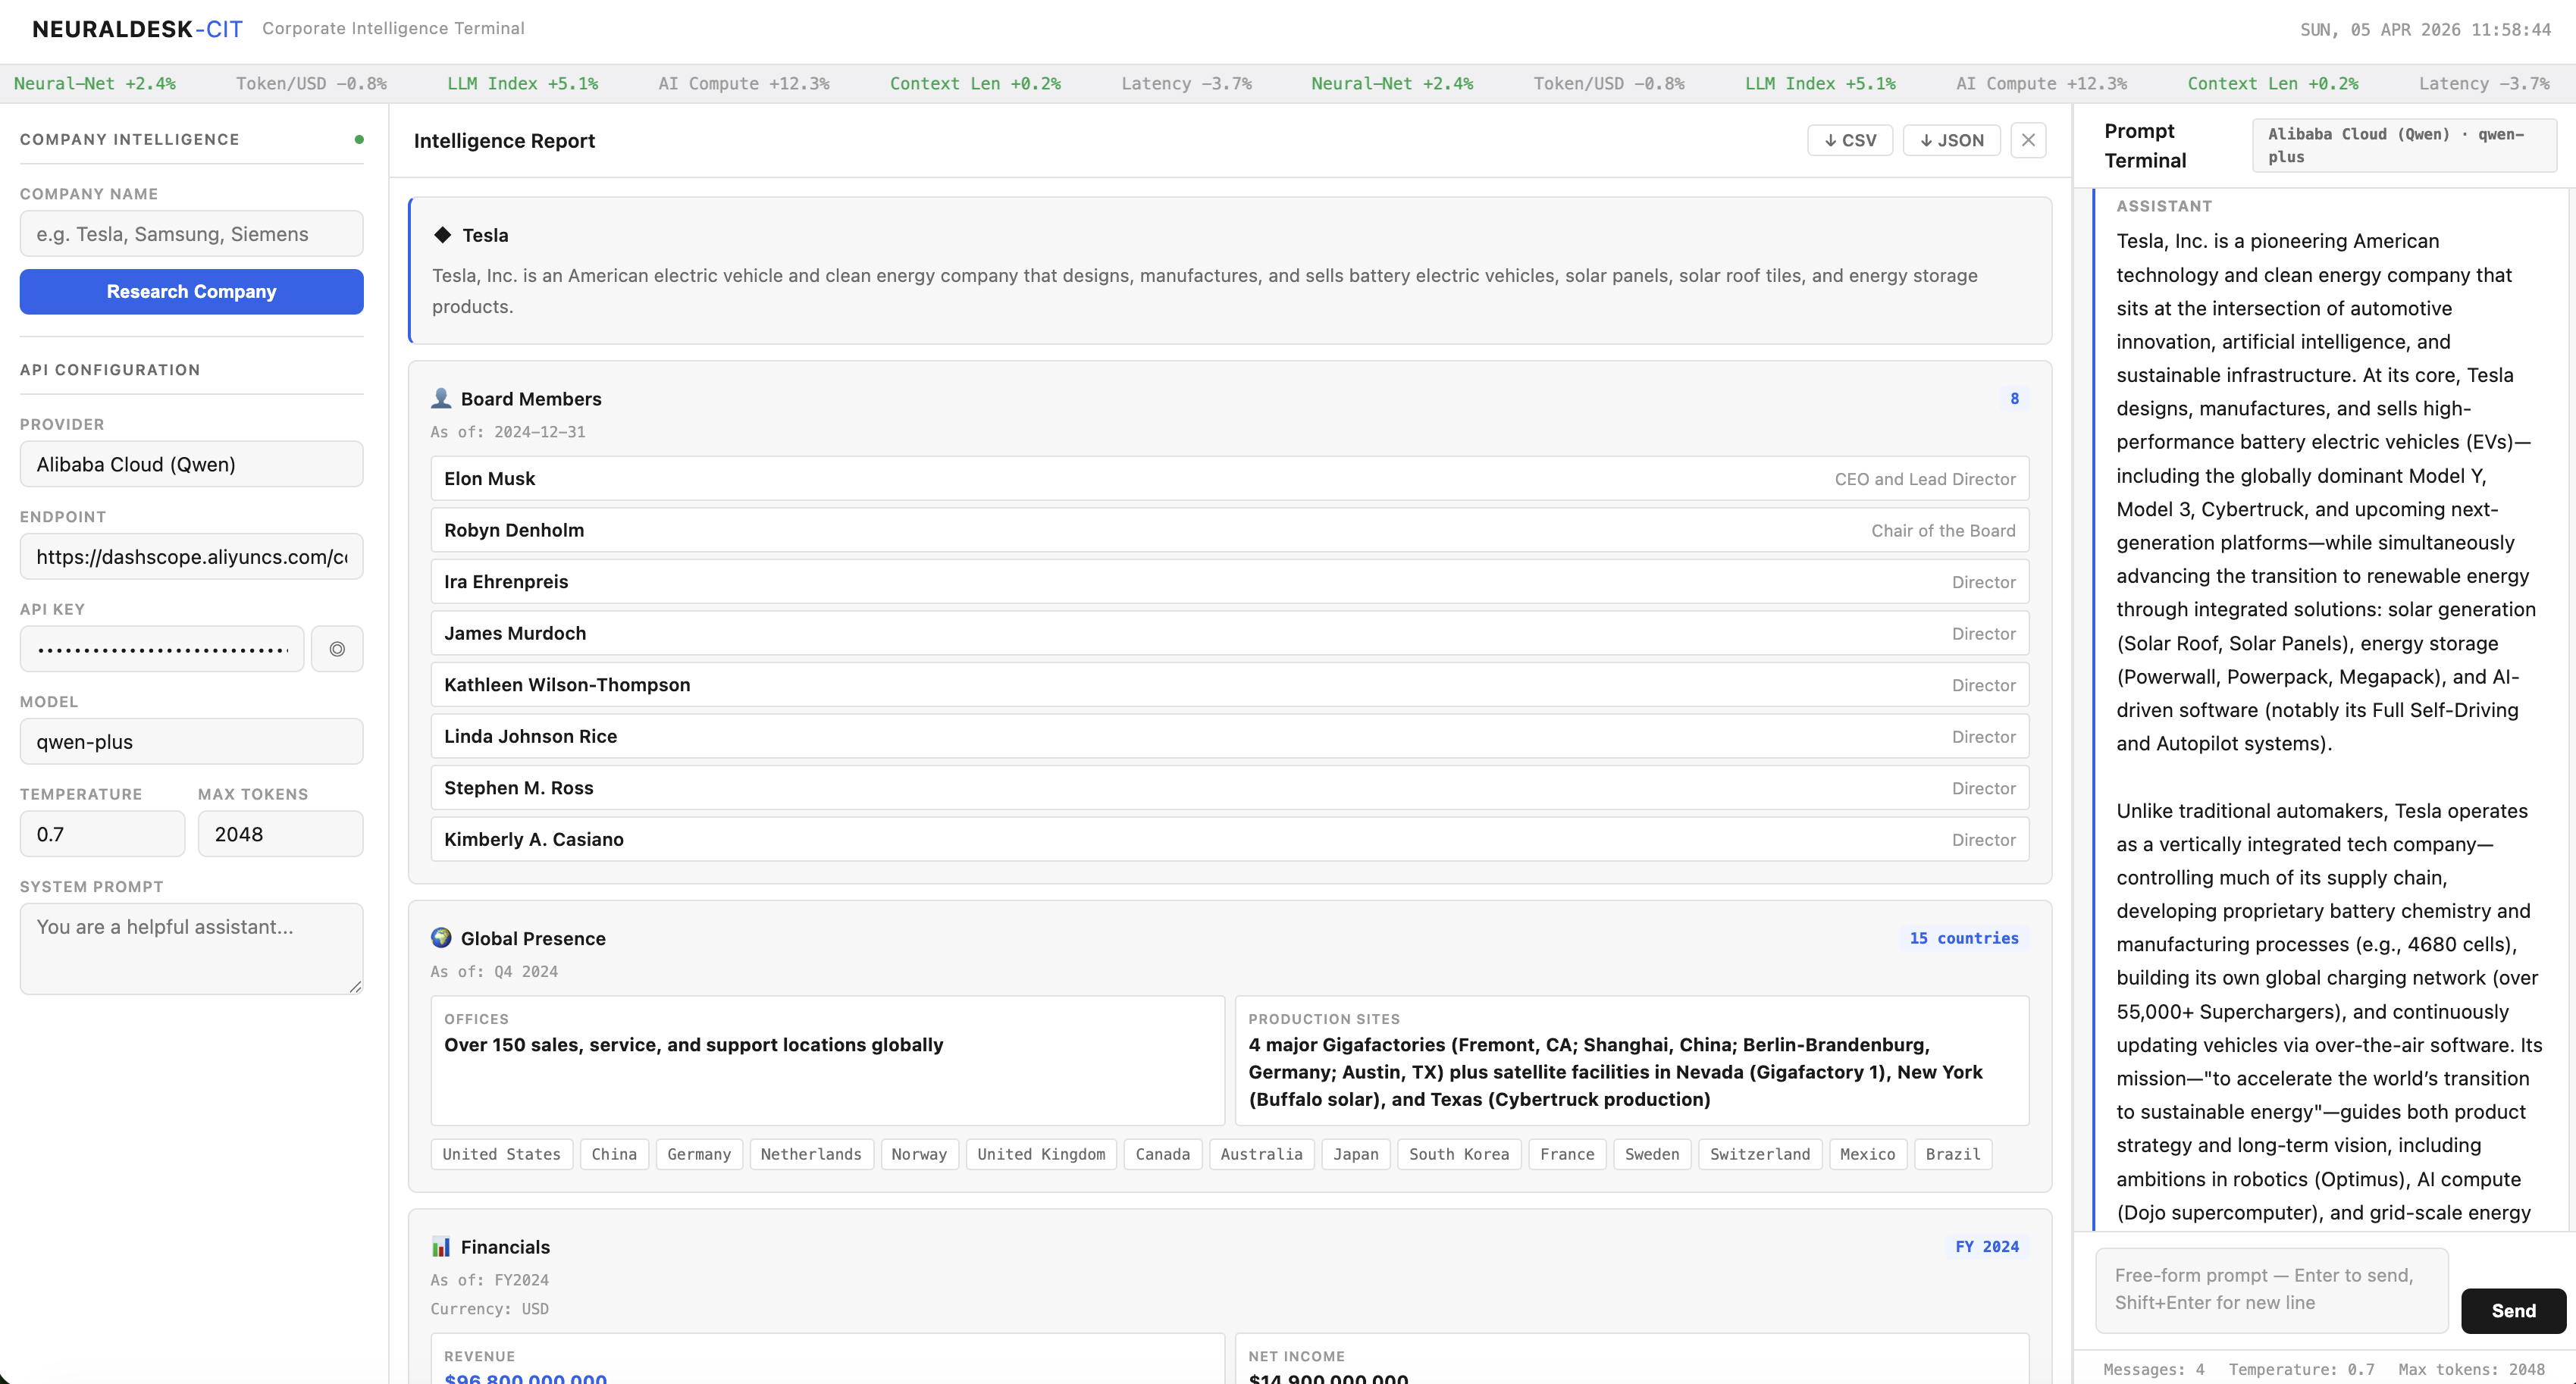
Task: Reveal the API key value
Action: (x=337, y=648)
